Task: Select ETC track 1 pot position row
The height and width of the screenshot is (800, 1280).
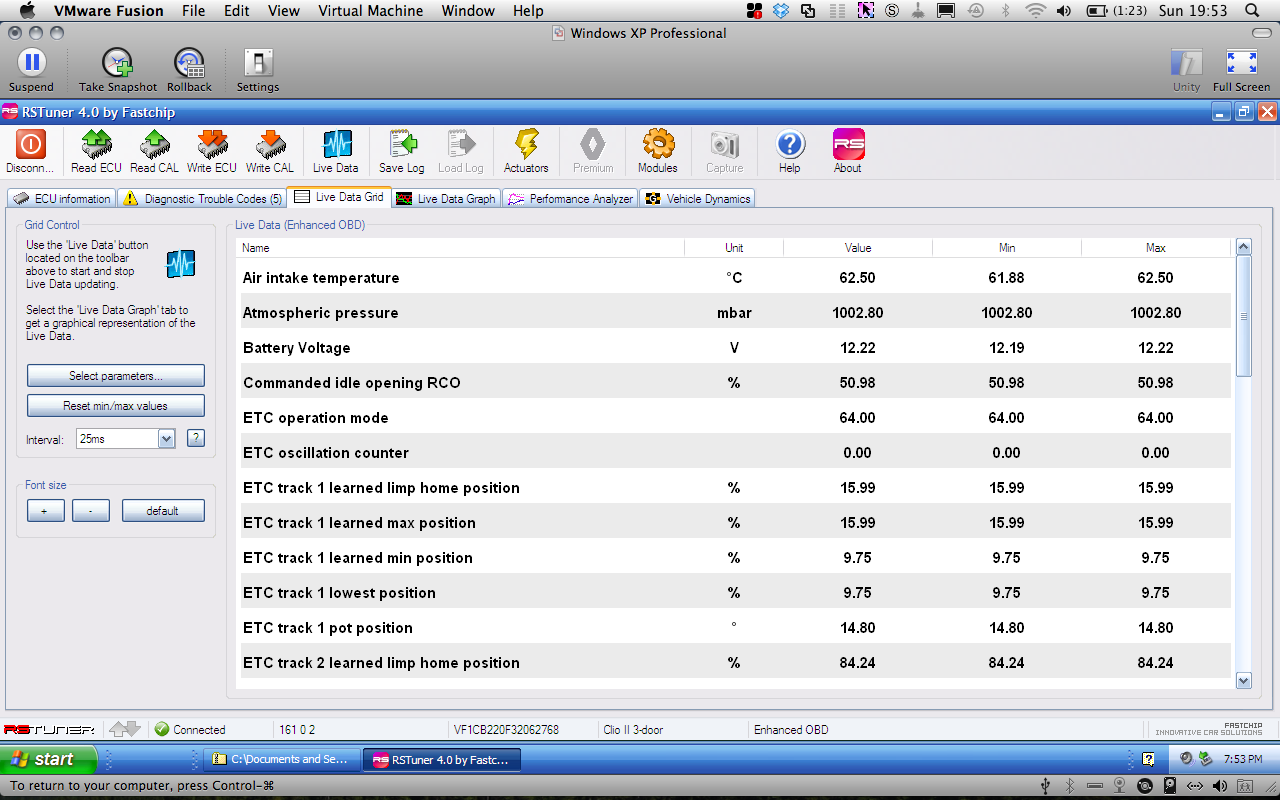Action: tap(734, 628)
